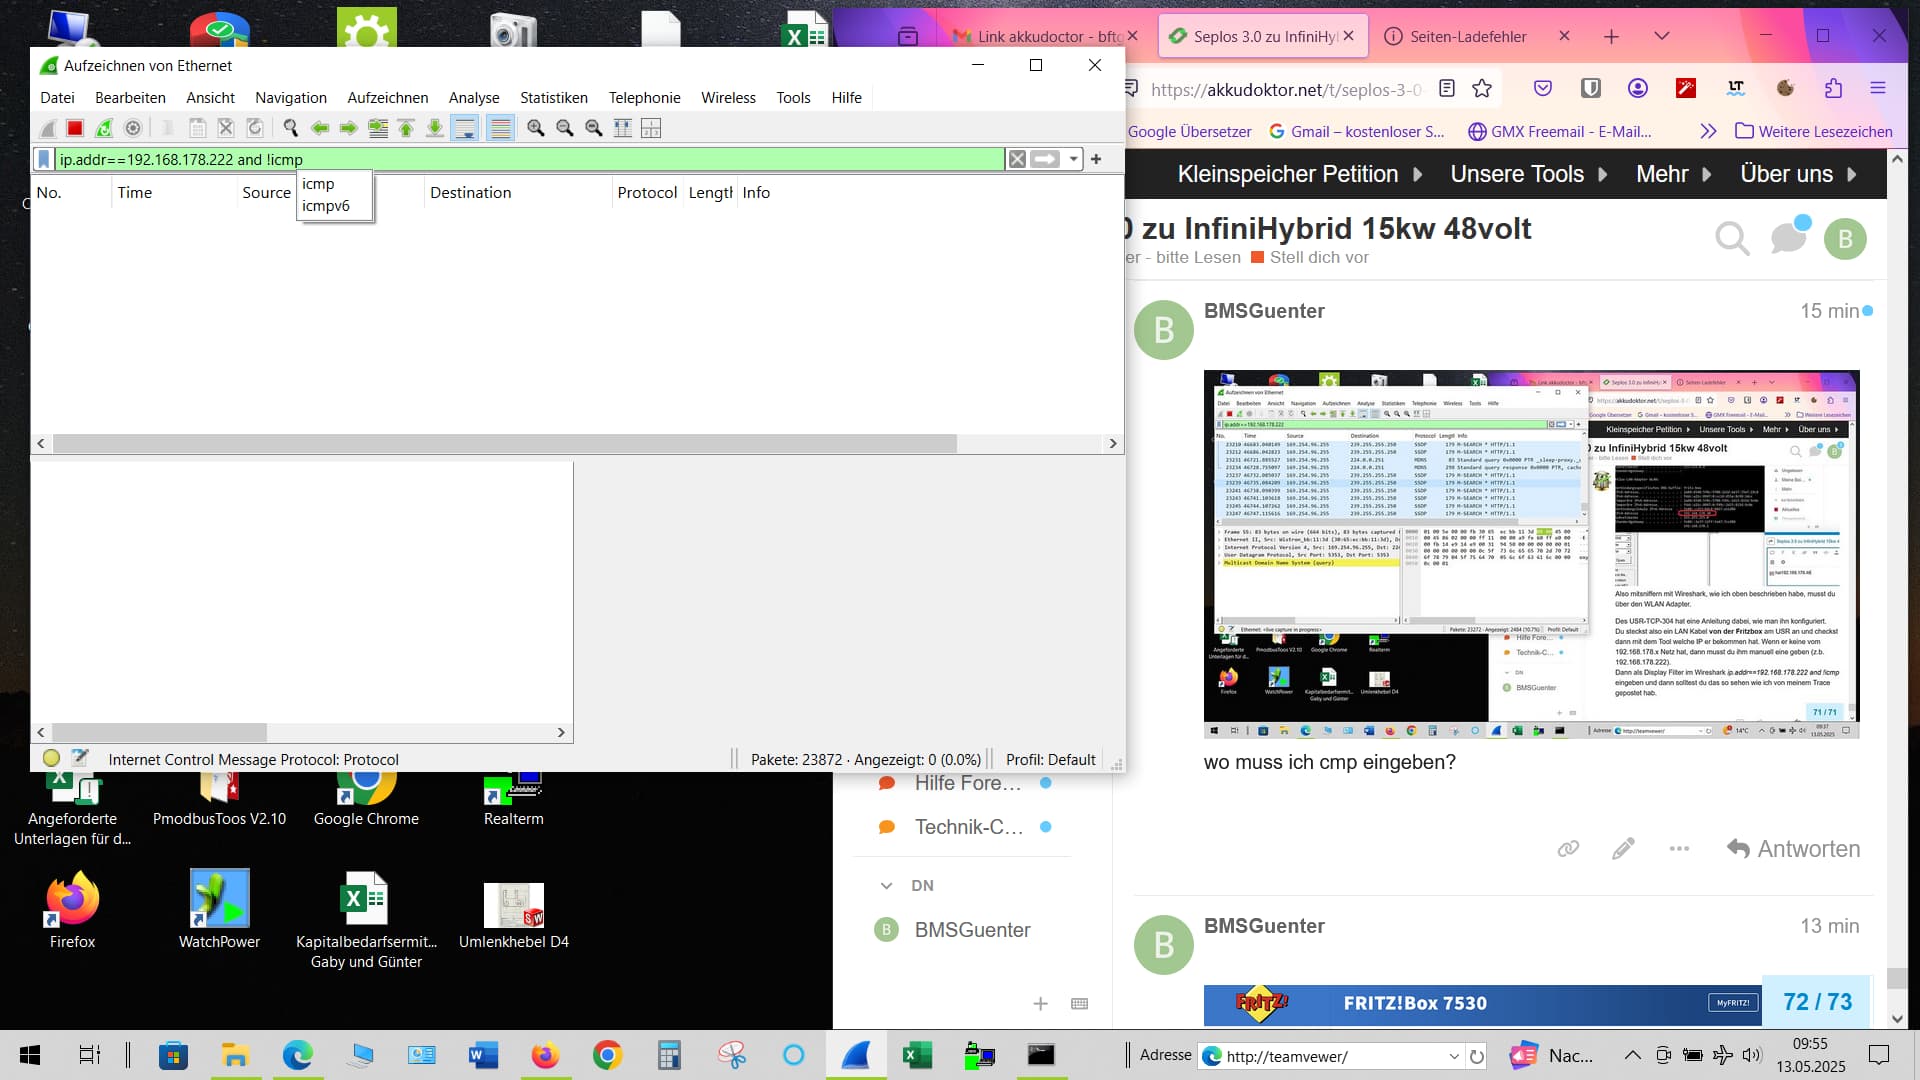This screenshot has width=1920, height=1080.
Task: Toggle auto-scroll during live capture
Action: point(465,128)
